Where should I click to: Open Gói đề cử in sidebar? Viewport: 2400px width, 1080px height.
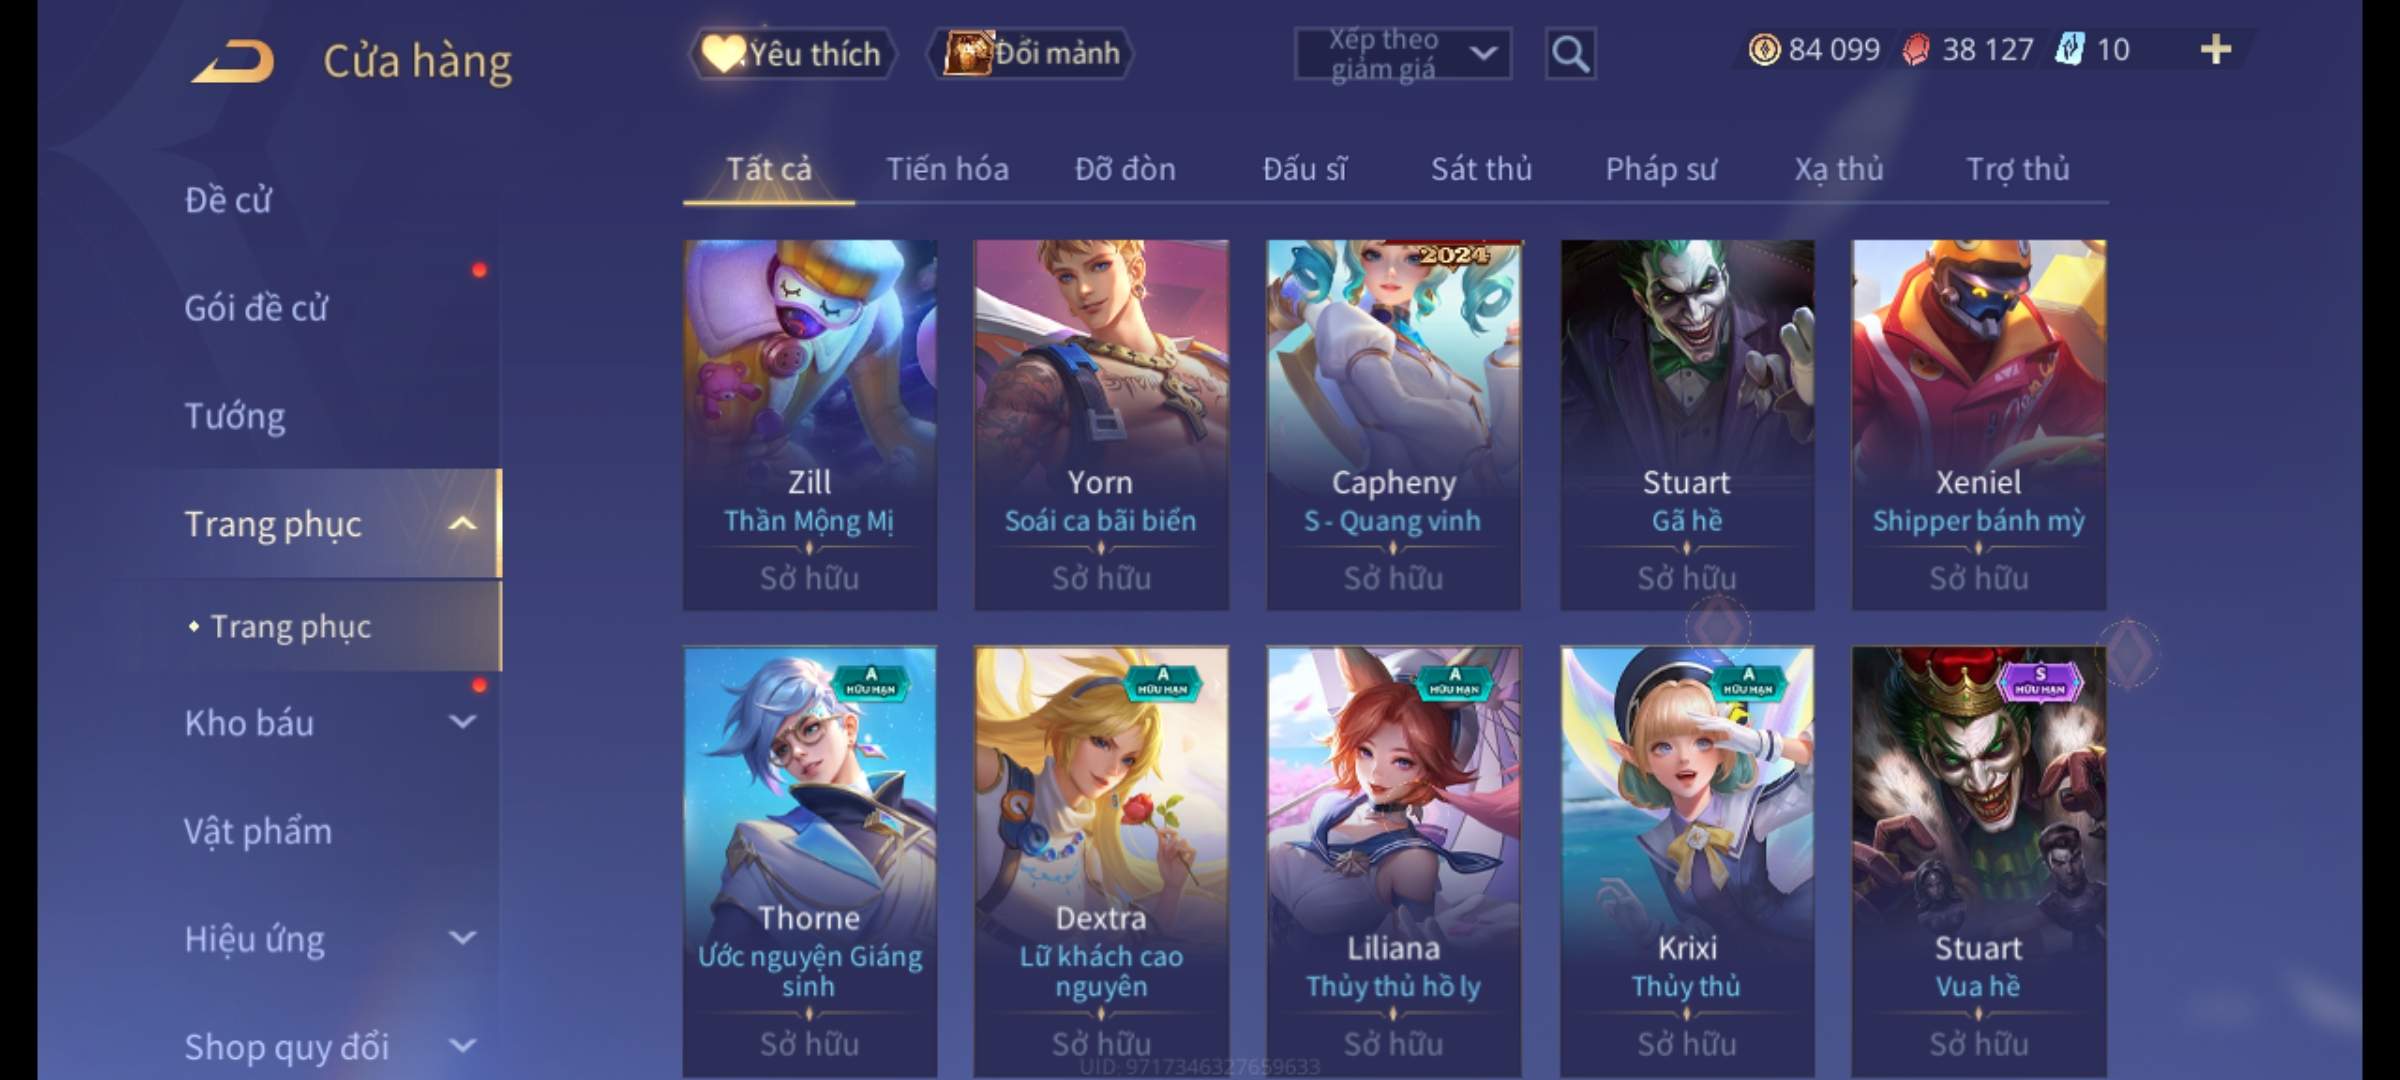pos(256,308)
